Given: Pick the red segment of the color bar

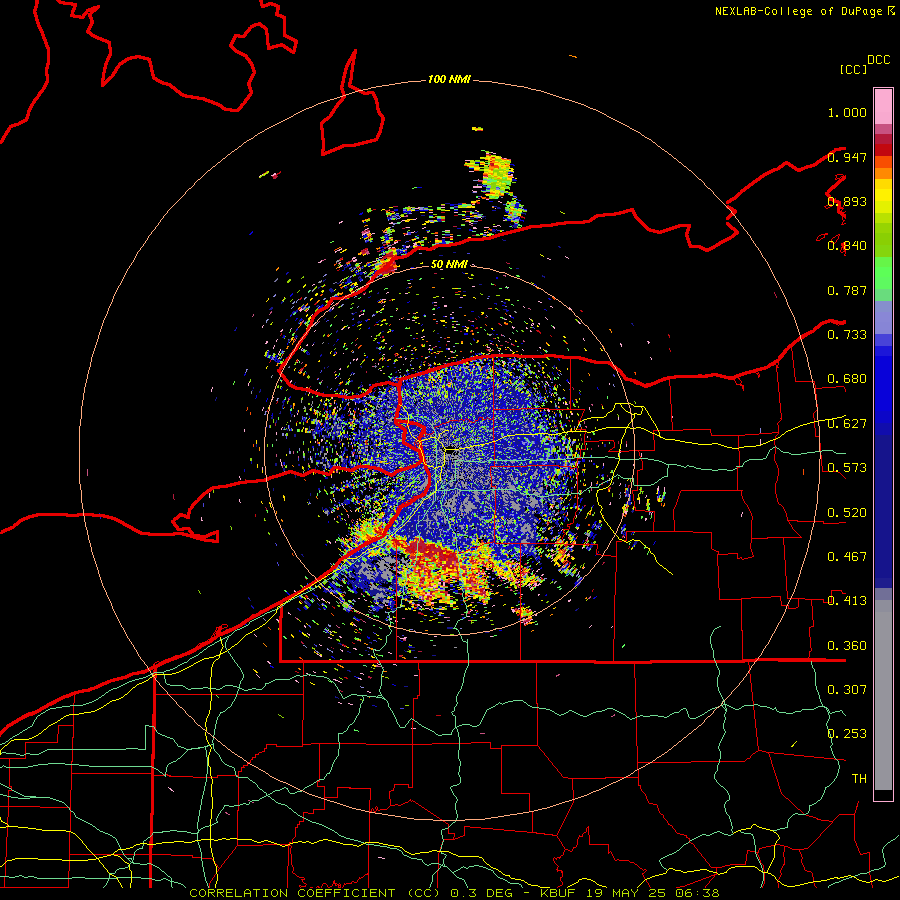Looking at the screenshot, I should coord(883,149).
